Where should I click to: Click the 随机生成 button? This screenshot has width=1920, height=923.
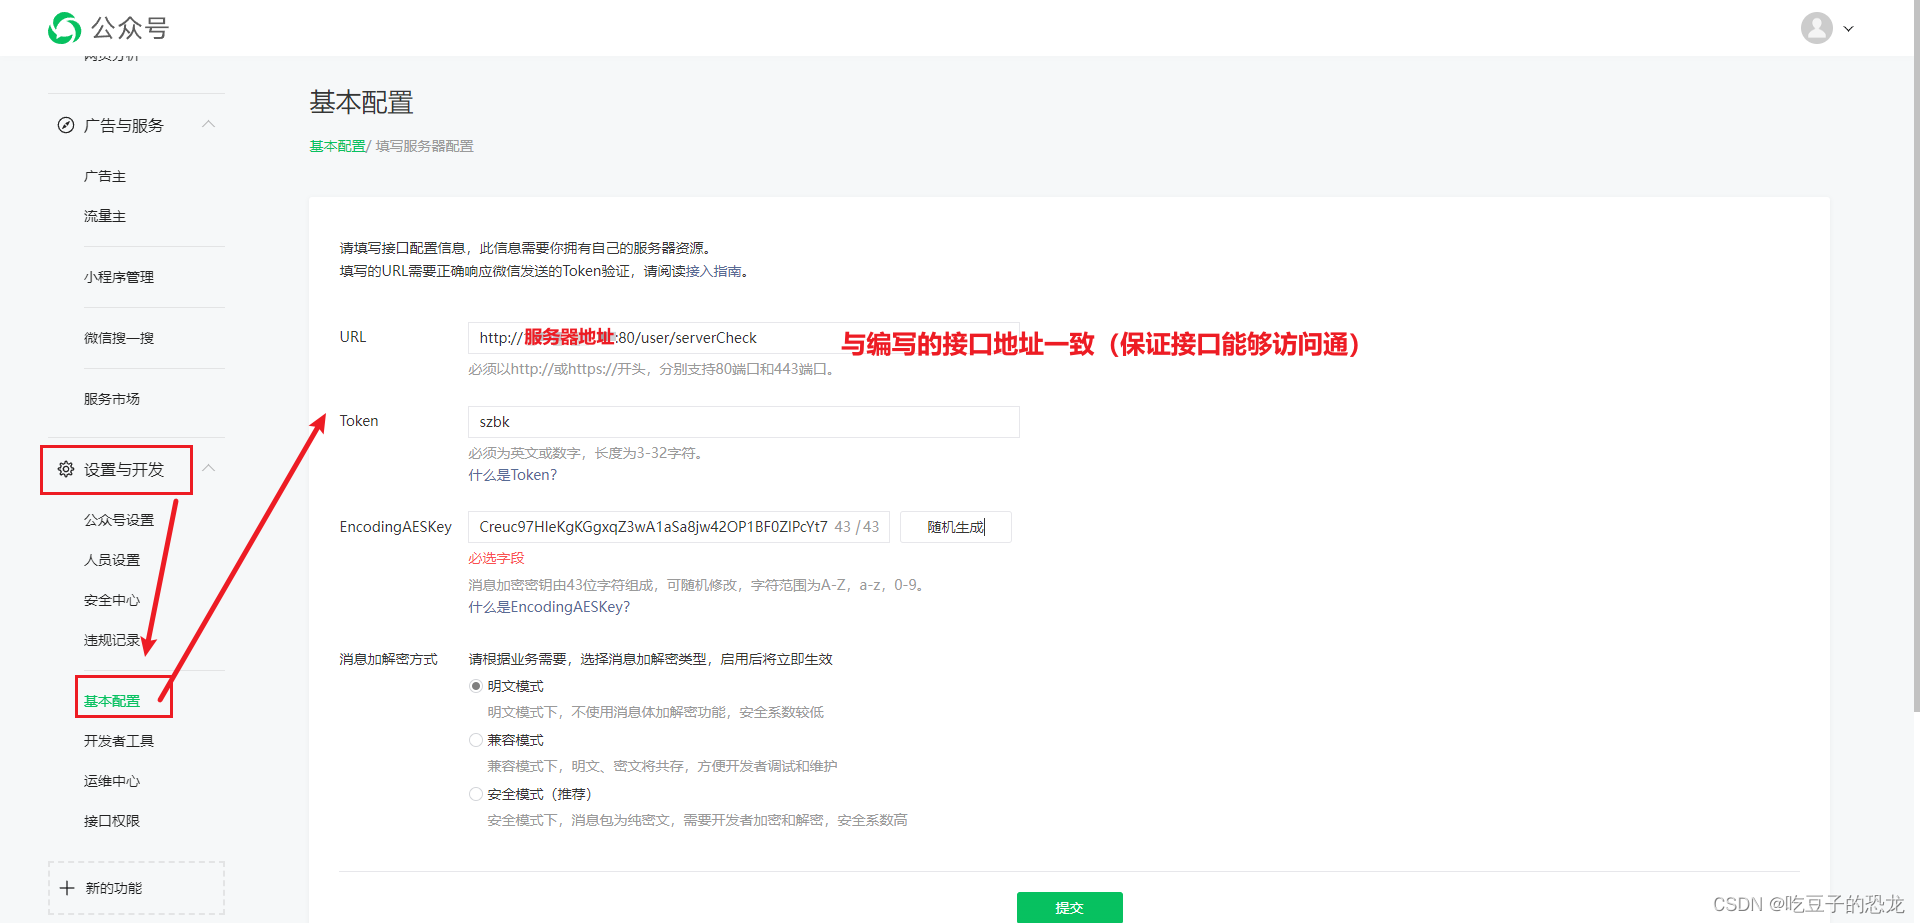pos(956,527)
